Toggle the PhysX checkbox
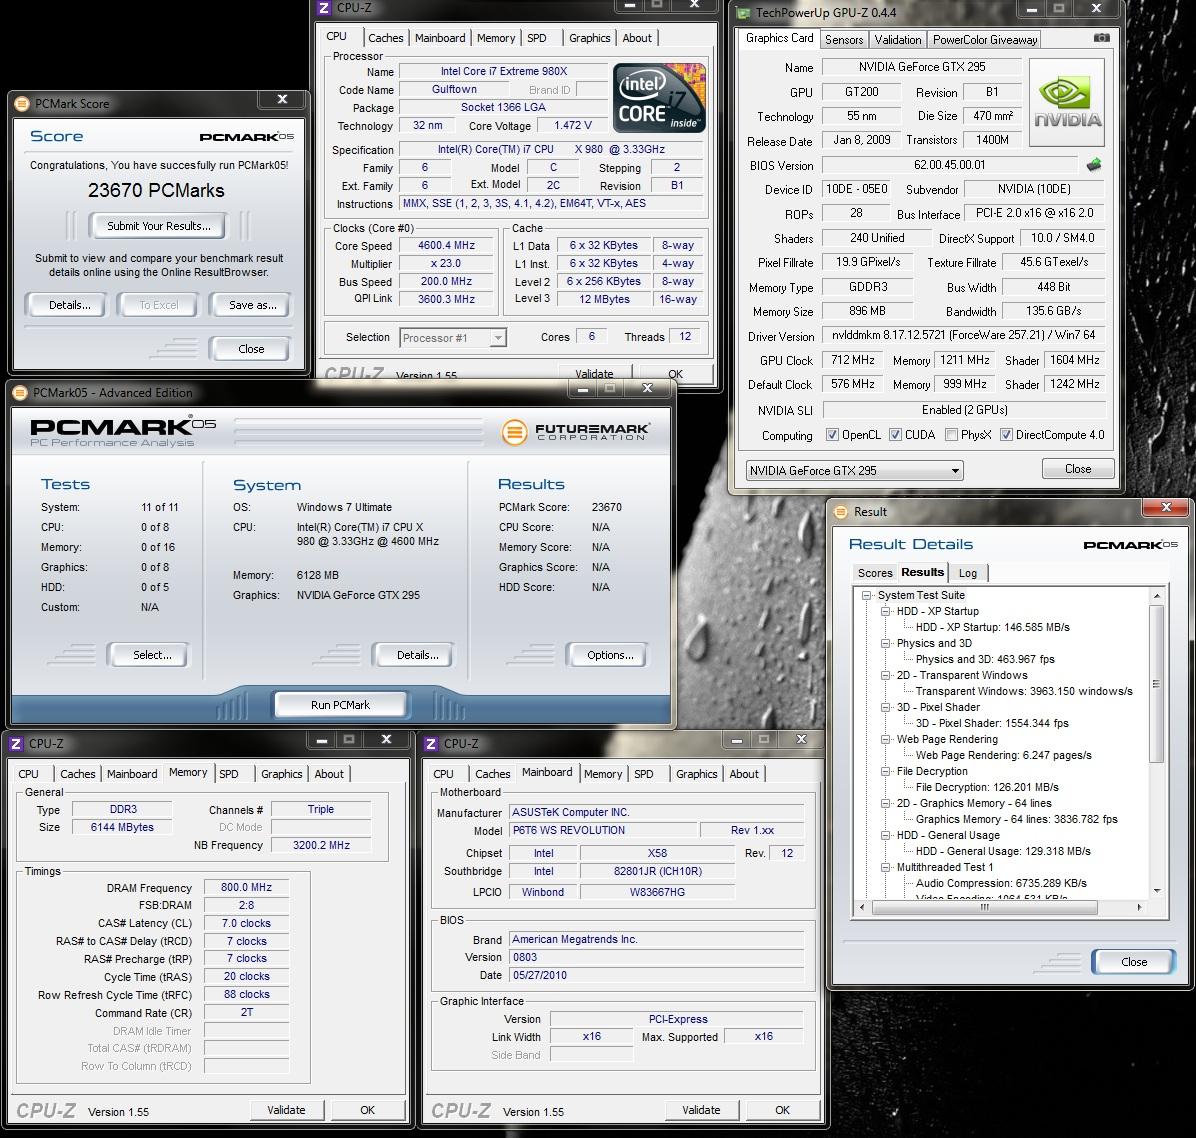1196x1138 pixels. click(x=951, y=435)
